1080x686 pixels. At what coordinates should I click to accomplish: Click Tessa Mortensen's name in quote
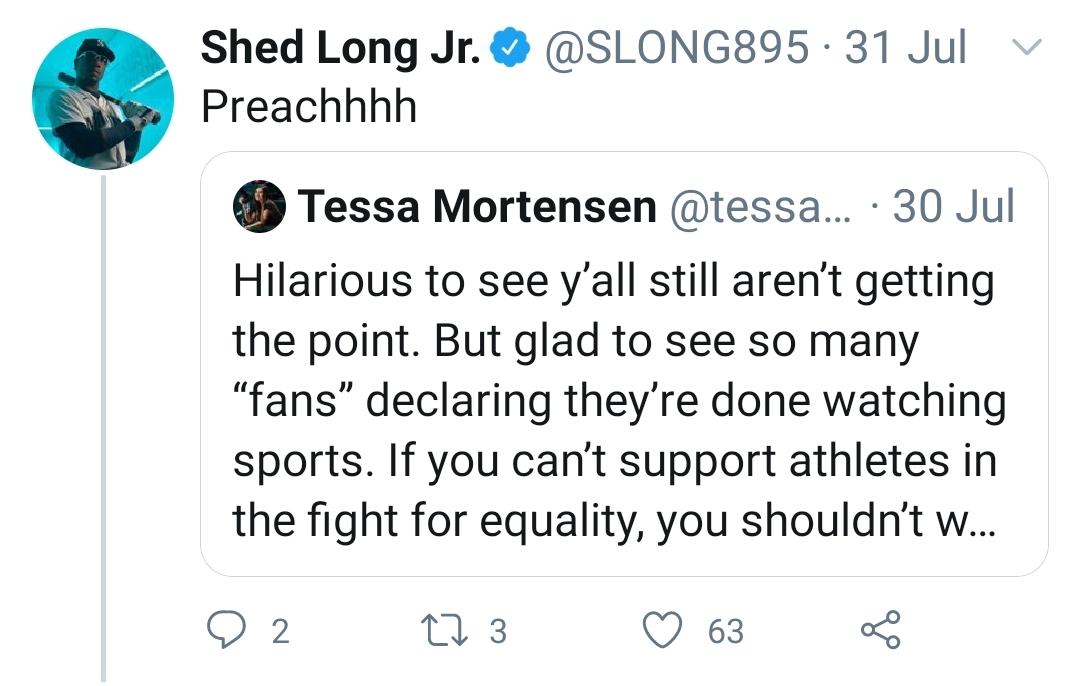point(477,207)
